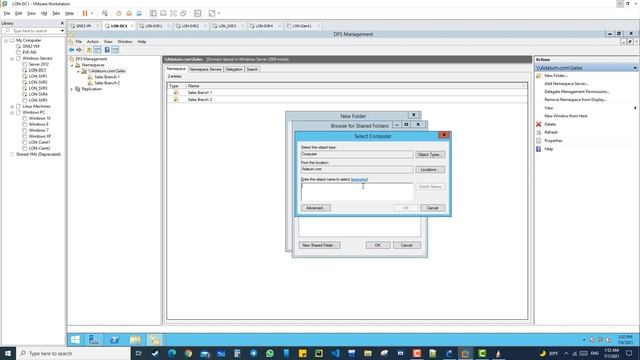Click the guest Windows Start button
This screenshot has height=360, width=640.
(75, 340)
